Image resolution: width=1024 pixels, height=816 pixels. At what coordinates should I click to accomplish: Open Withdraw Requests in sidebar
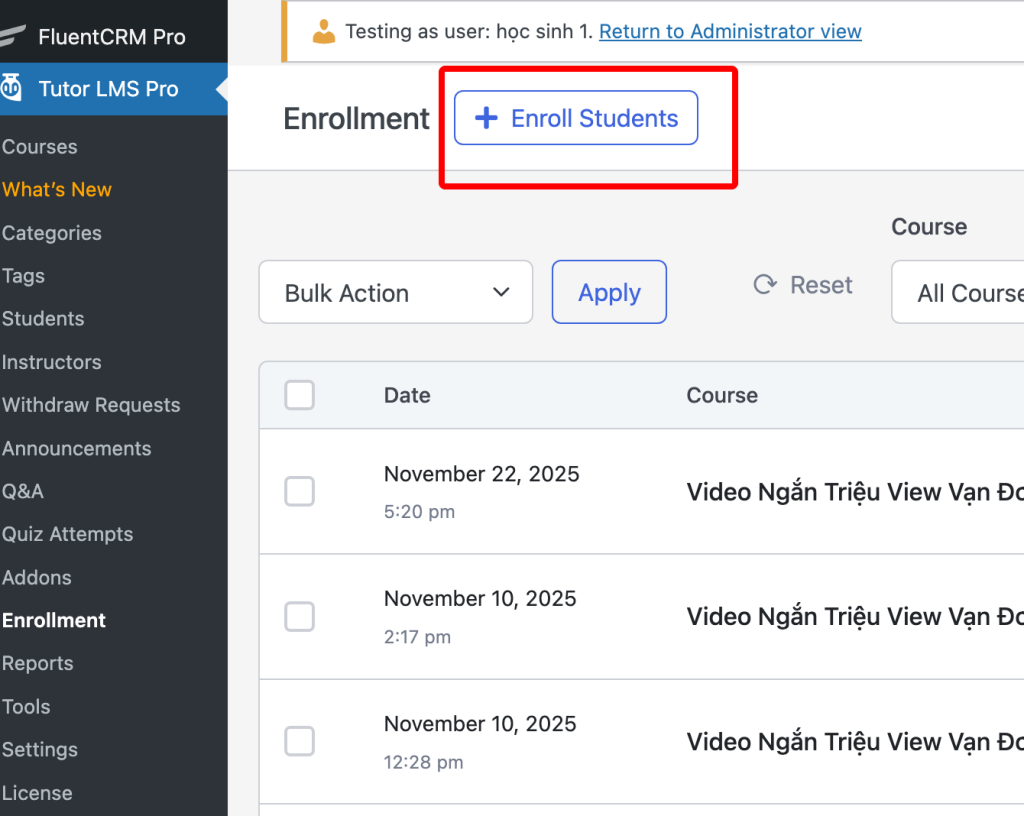91,405
